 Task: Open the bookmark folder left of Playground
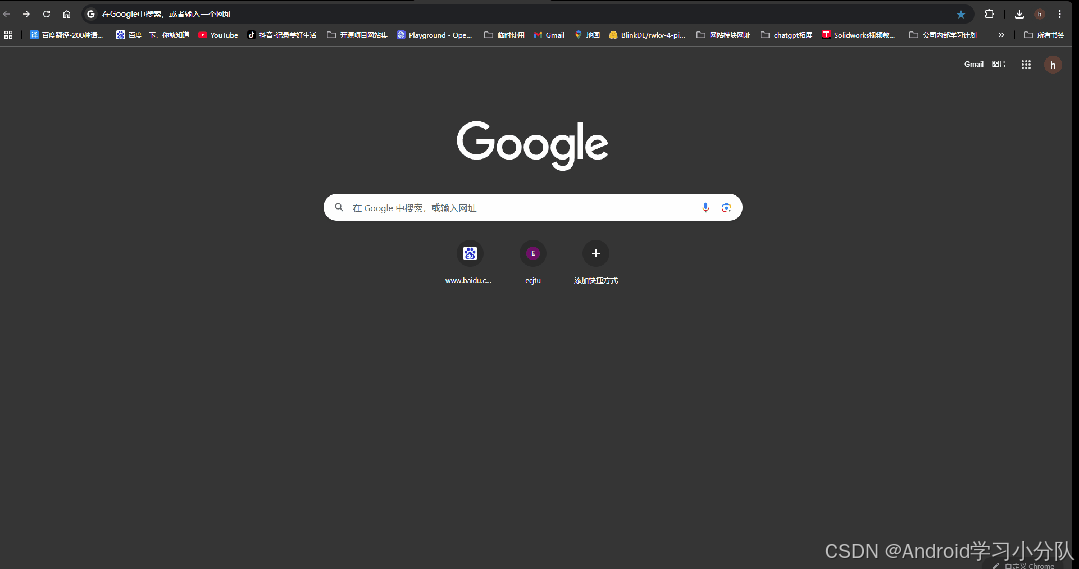(x=357, y=34)
